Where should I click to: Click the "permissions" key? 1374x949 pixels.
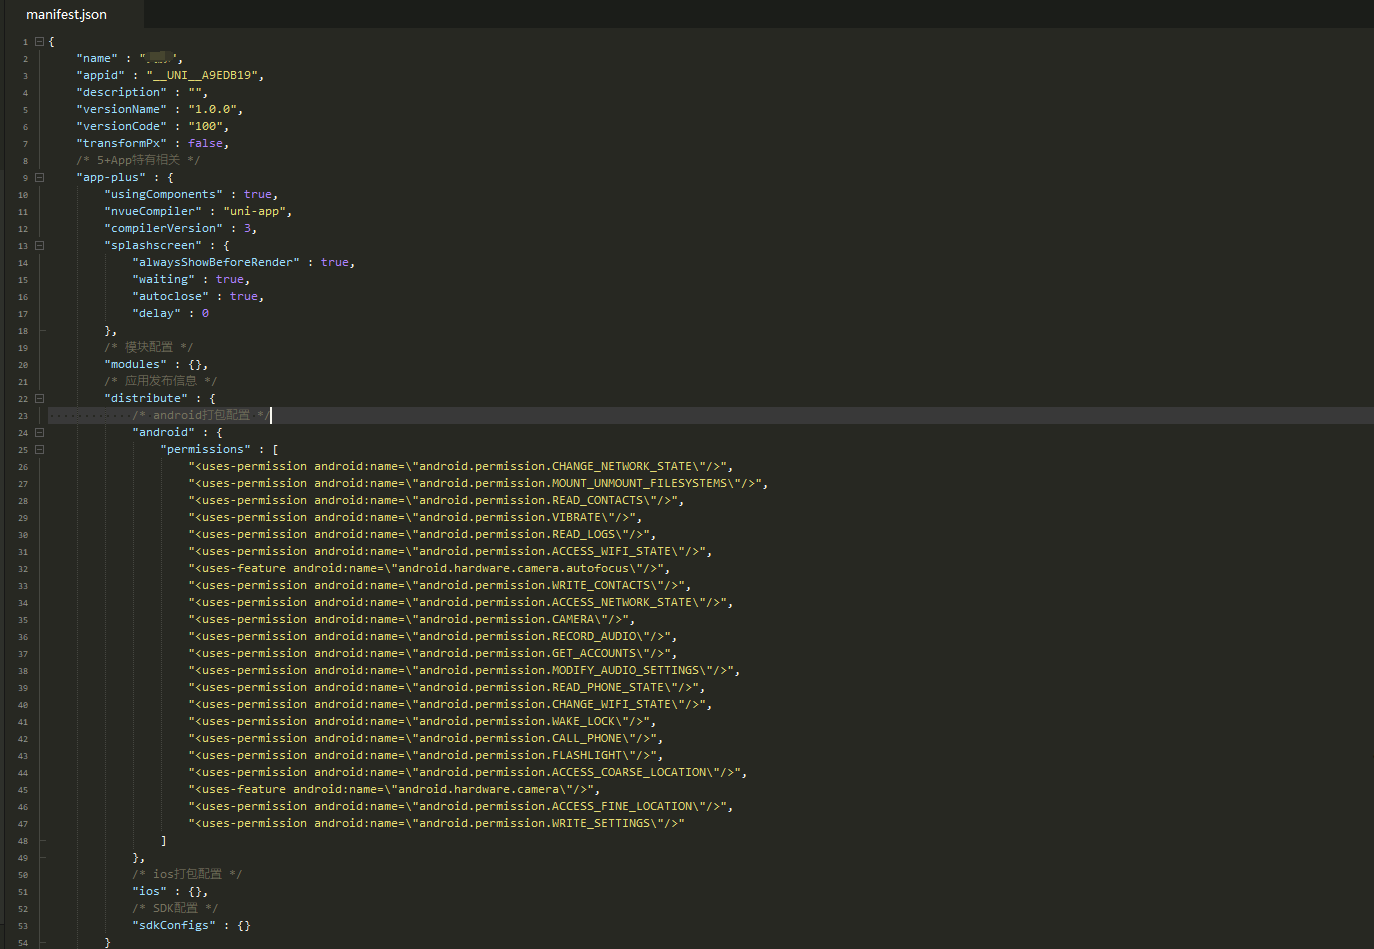pyautogui.click(x=205, y=449)
